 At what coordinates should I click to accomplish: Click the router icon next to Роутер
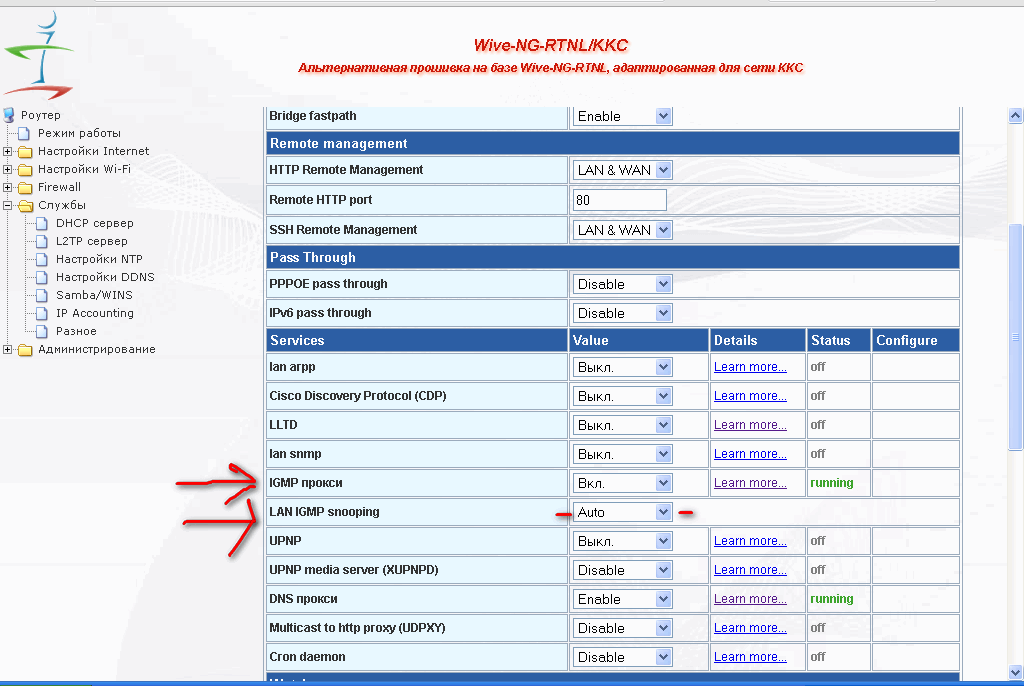[x=8, y=115]
